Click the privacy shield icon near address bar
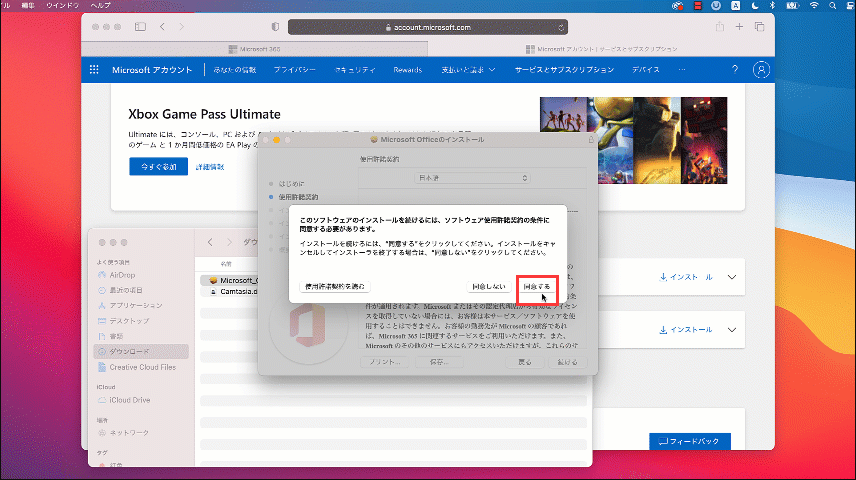This screenshot has width=856, height=480. 276,26
